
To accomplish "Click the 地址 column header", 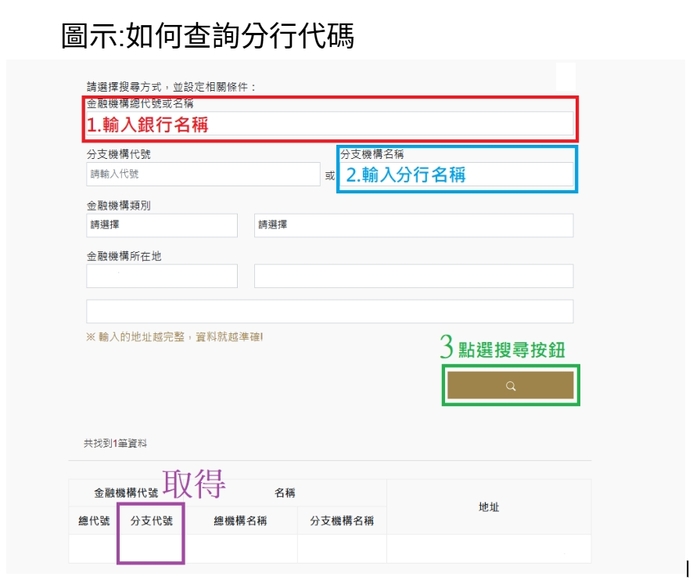I will click(489, 507).
